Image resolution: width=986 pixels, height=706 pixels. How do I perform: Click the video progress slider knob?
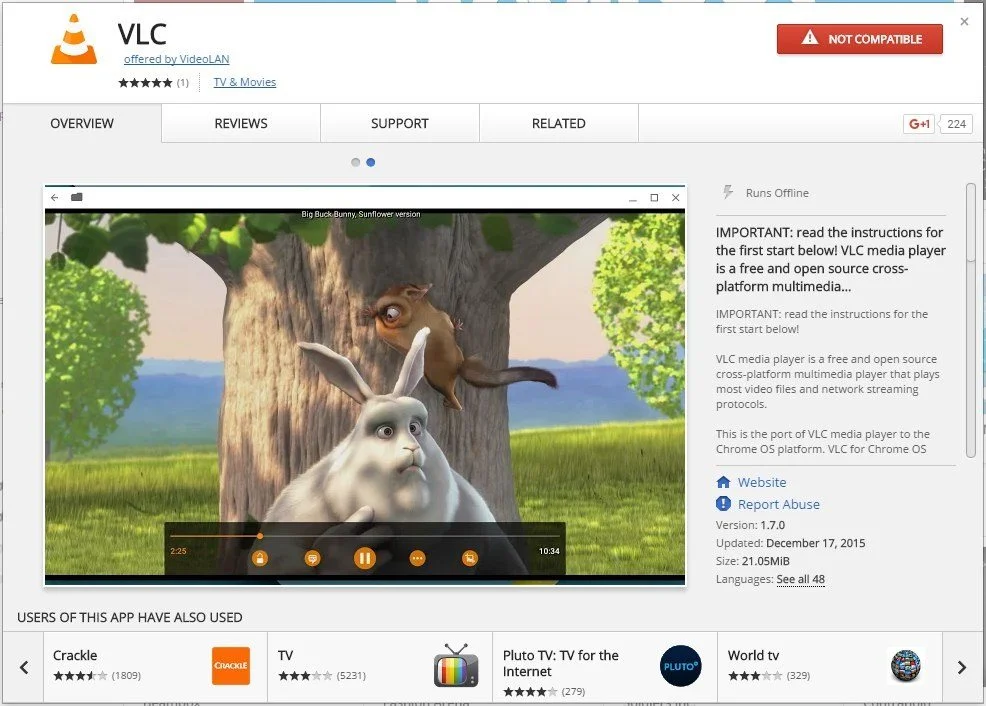pos(260,536)
